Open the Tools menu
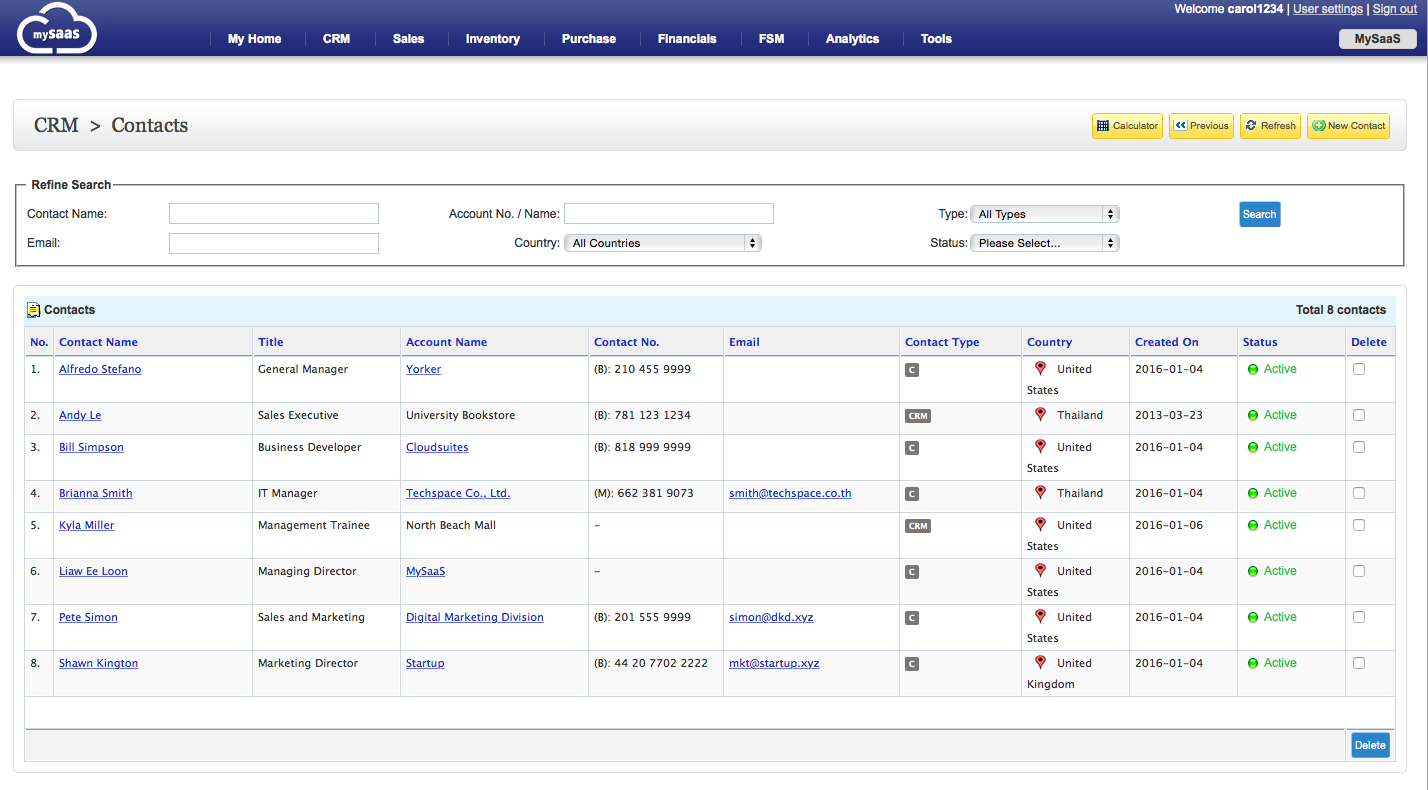This screenshot has height=790, width=1428. coord(936,39)
